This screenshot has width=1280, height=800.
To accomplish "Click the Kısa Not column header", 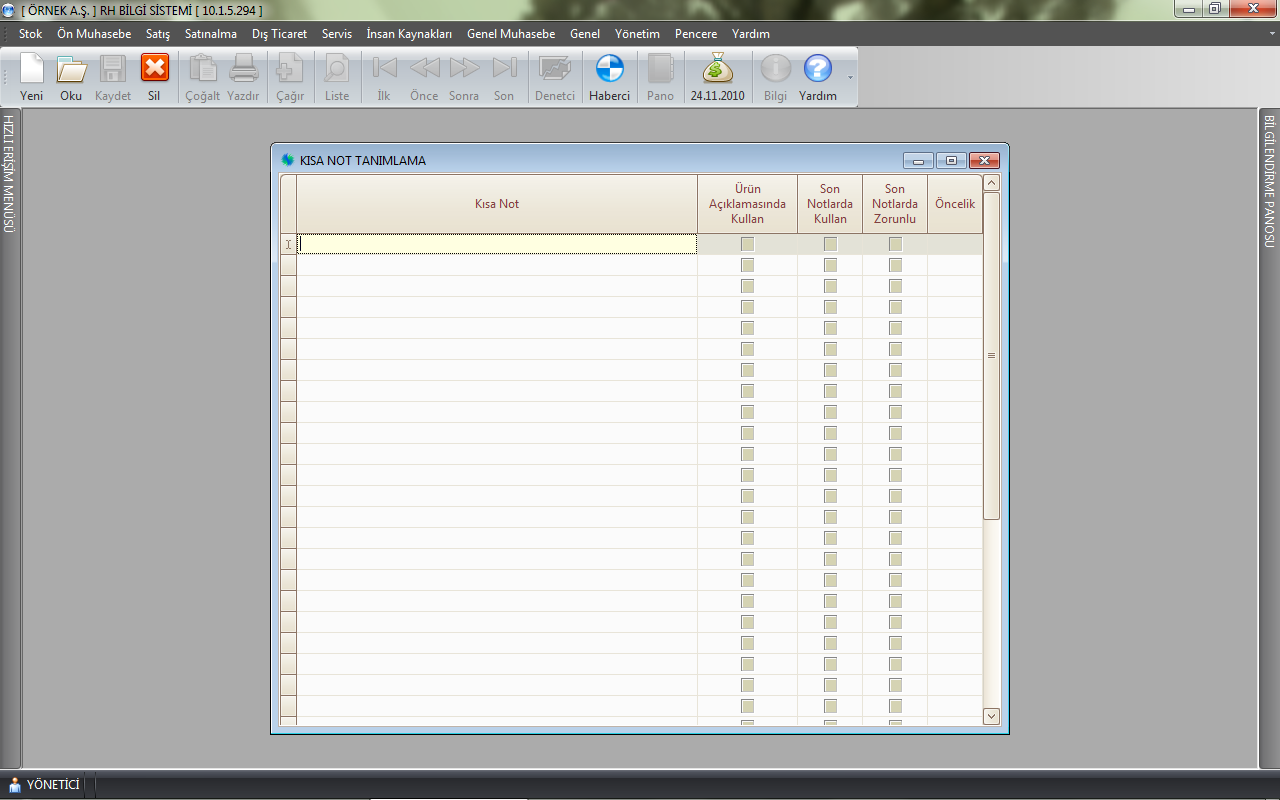I will (496, 204).
